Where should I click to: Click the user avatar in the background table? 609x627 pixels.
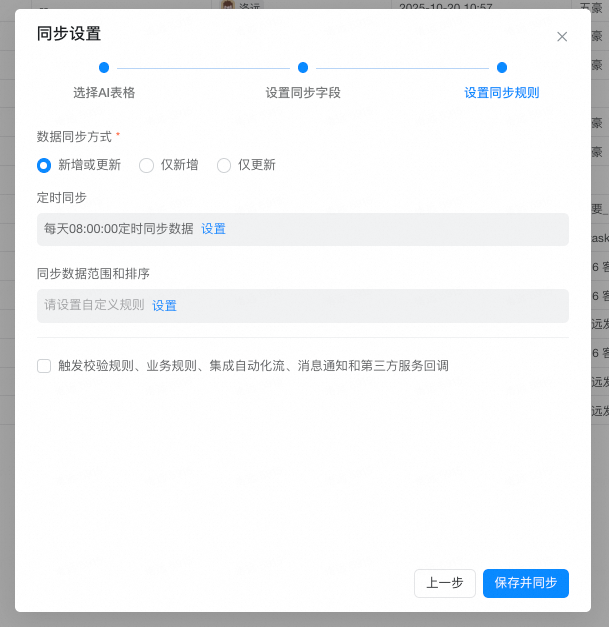[x=227, y=5]
